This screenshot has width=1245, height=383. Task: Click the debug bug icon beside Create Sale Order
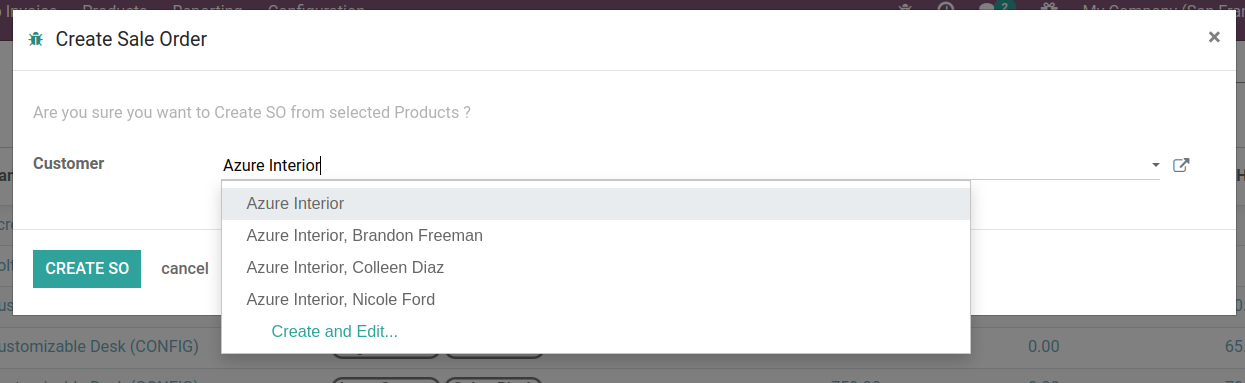pyautogui.click(x=36, y=40)
